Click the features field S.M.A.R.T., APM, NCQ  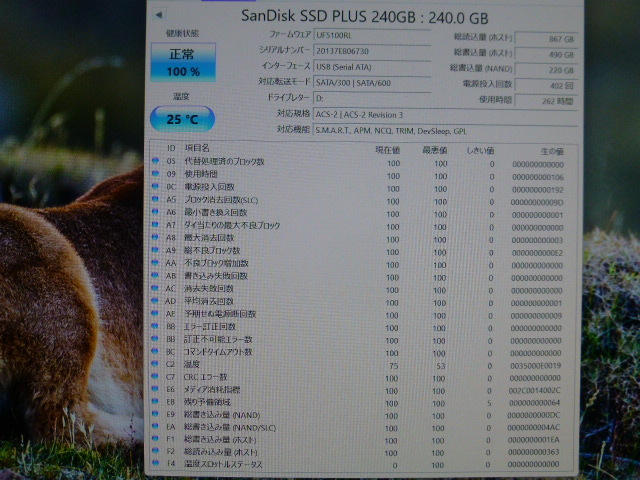click(445, 131)
